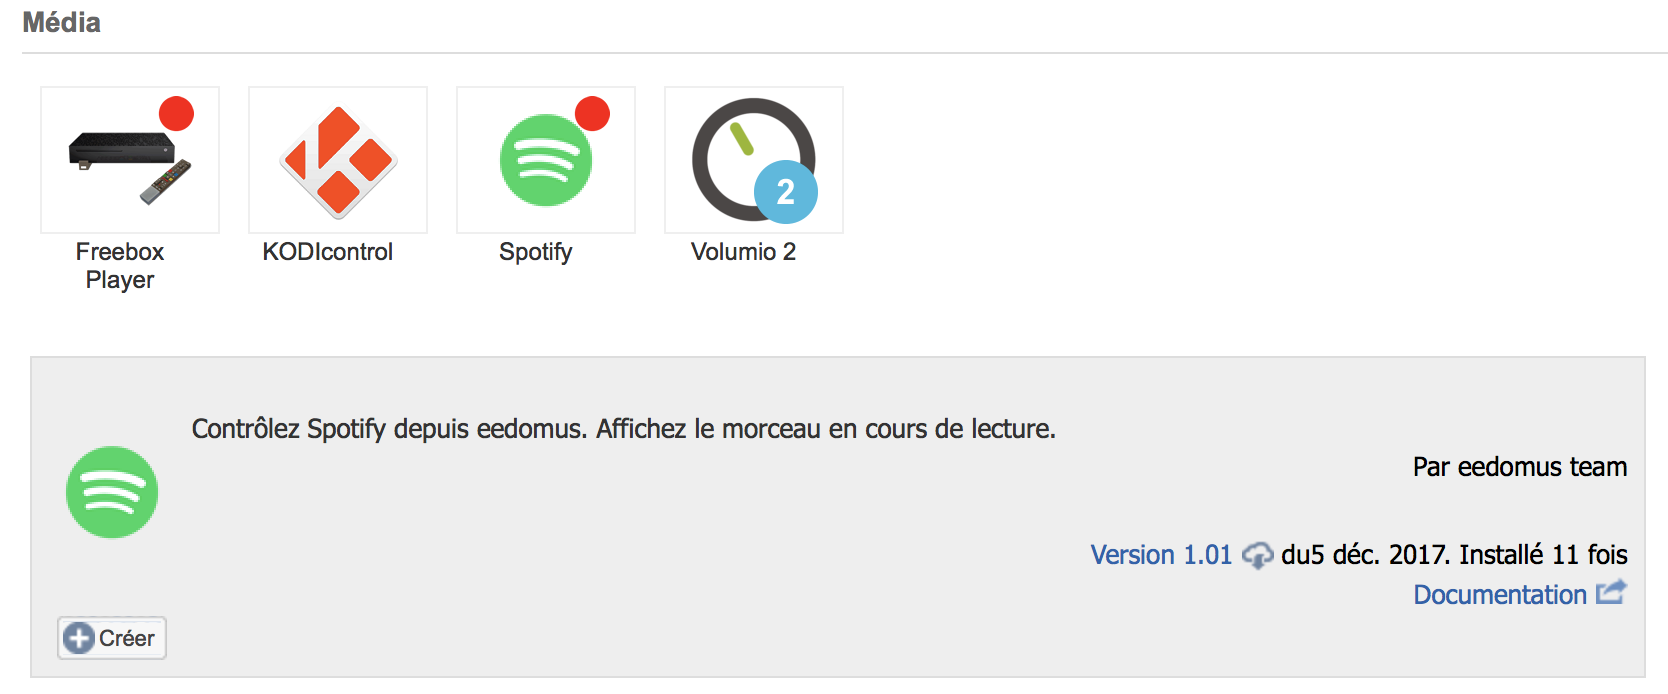
Task: Click the Spotify label under the tile
Action: click(536, 253)
